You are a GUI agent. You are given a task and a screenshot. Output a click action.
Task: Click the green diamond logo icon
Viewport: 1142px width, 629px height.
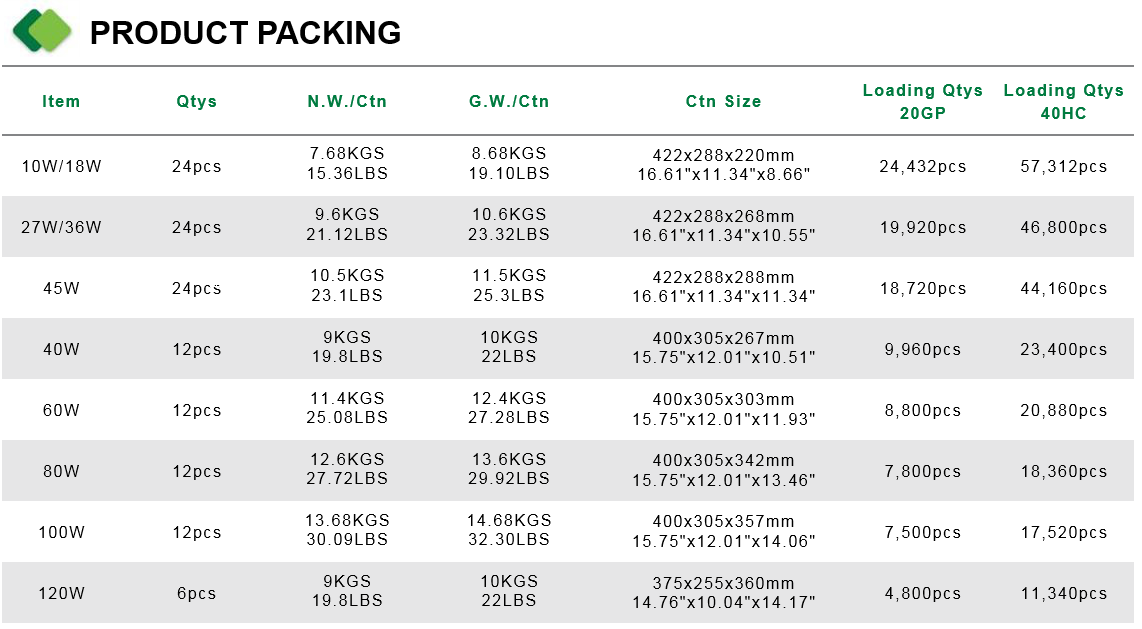[x=42, y=31]
